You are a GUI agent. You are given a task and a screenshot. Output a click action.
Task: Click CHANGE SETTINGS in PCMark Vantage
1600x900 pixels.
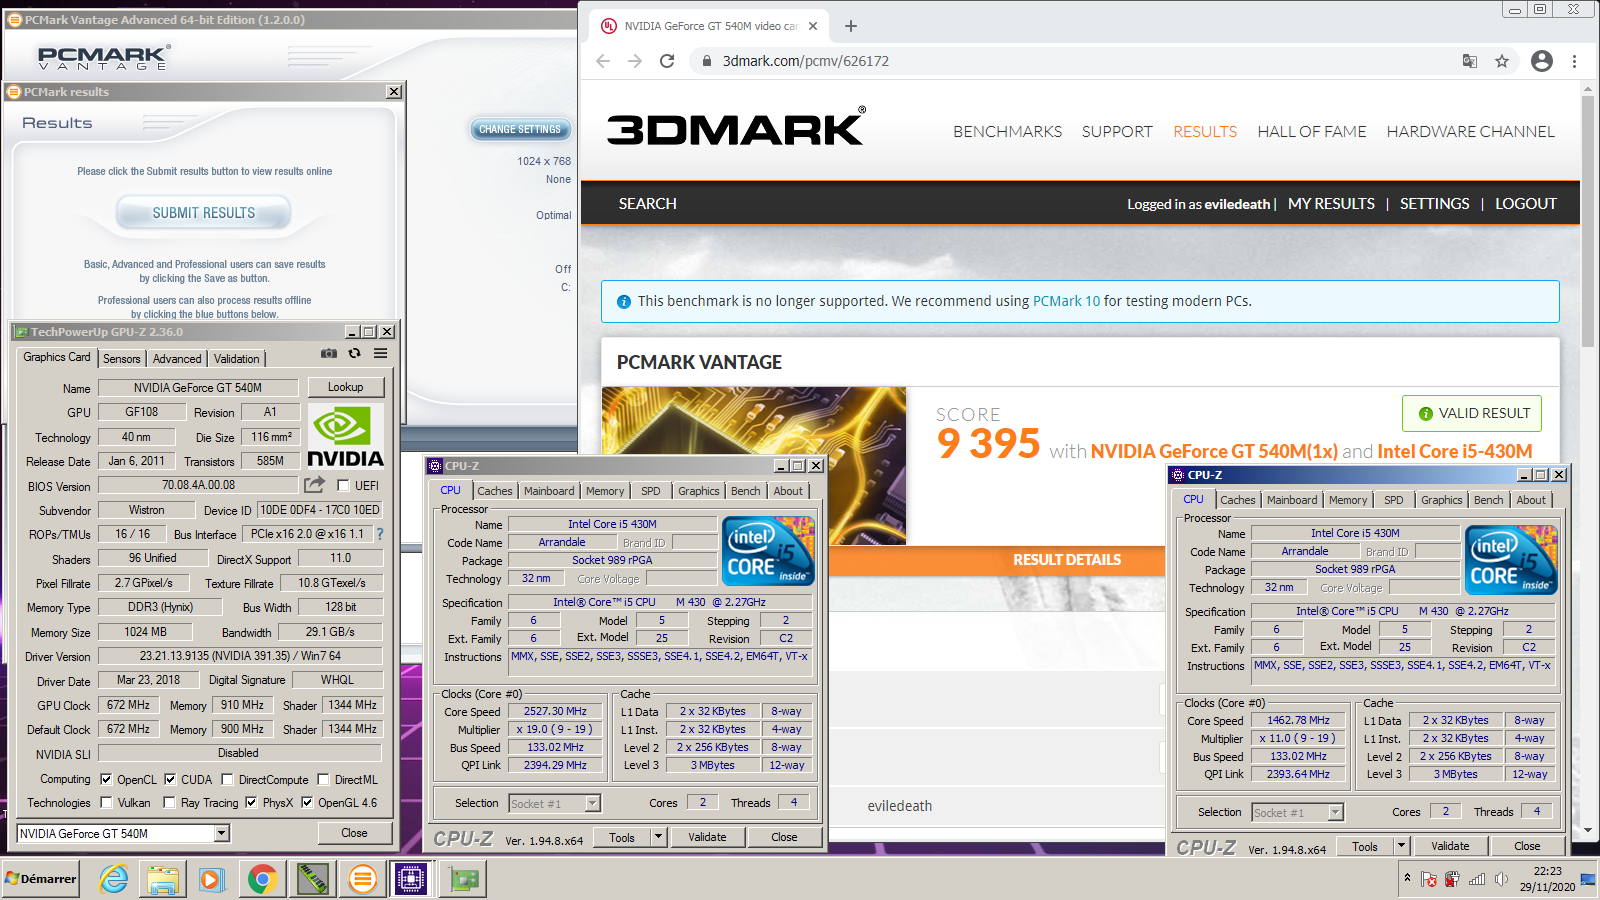pyautogui.click(x=520, y=129)
